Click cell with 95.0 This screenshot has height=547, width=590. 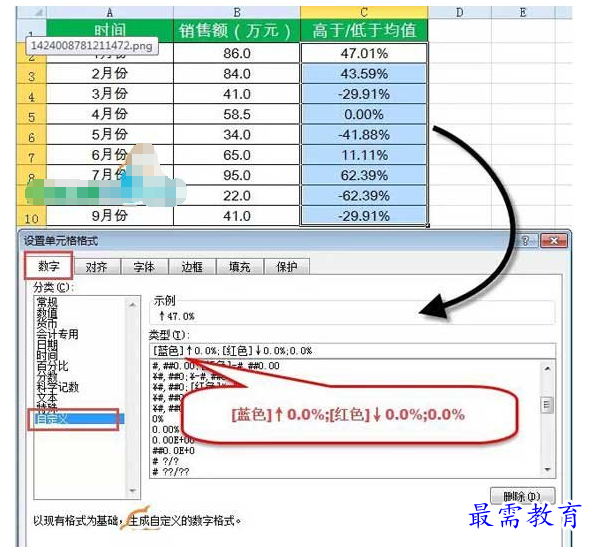237,175
